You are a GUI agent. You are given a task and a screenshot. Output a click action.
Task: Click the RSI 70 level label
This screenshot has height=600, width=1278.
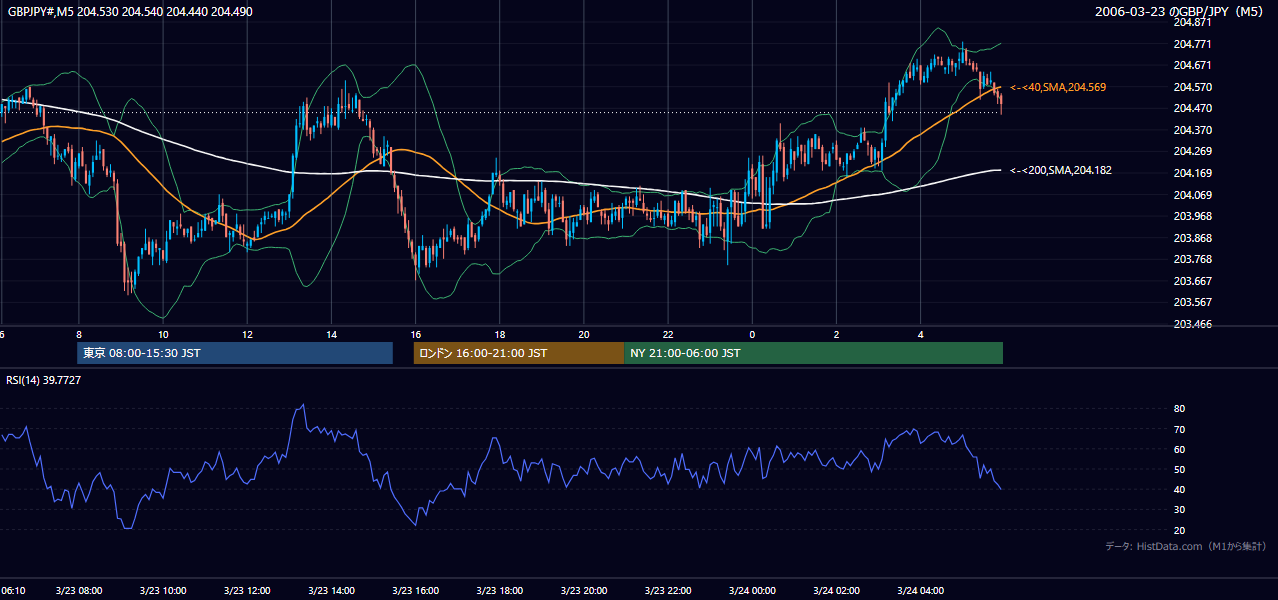(1179, 429)
